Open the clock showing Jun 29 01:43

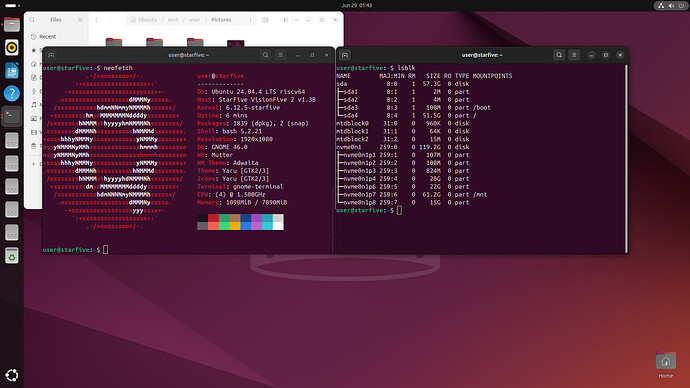click(x=357, y=6)
